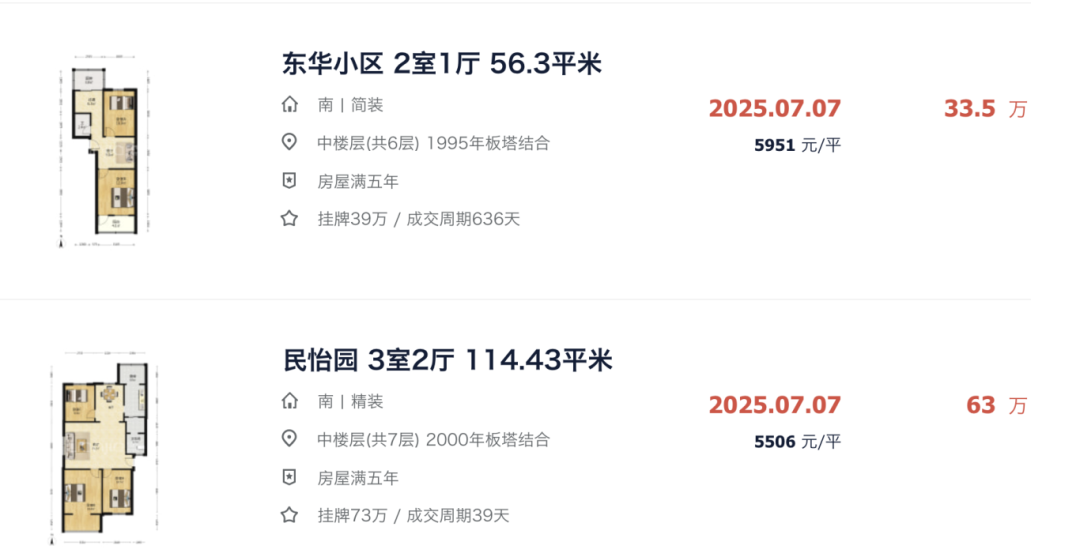Open the 东华小区 2室1厅 listing title
This screenshot has width=1080, height=557.
click(442, 63)
